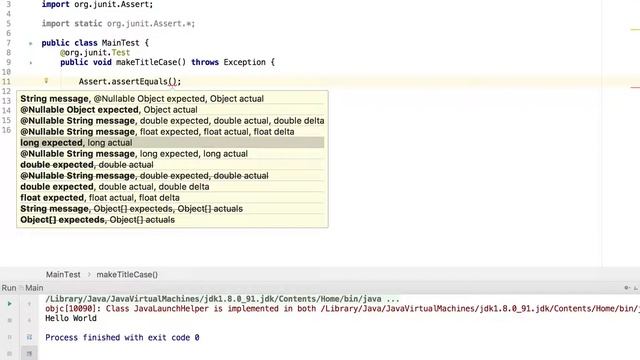
Task: Toggle the highlighted scroll-to-end icon
Action: [29, 353]
